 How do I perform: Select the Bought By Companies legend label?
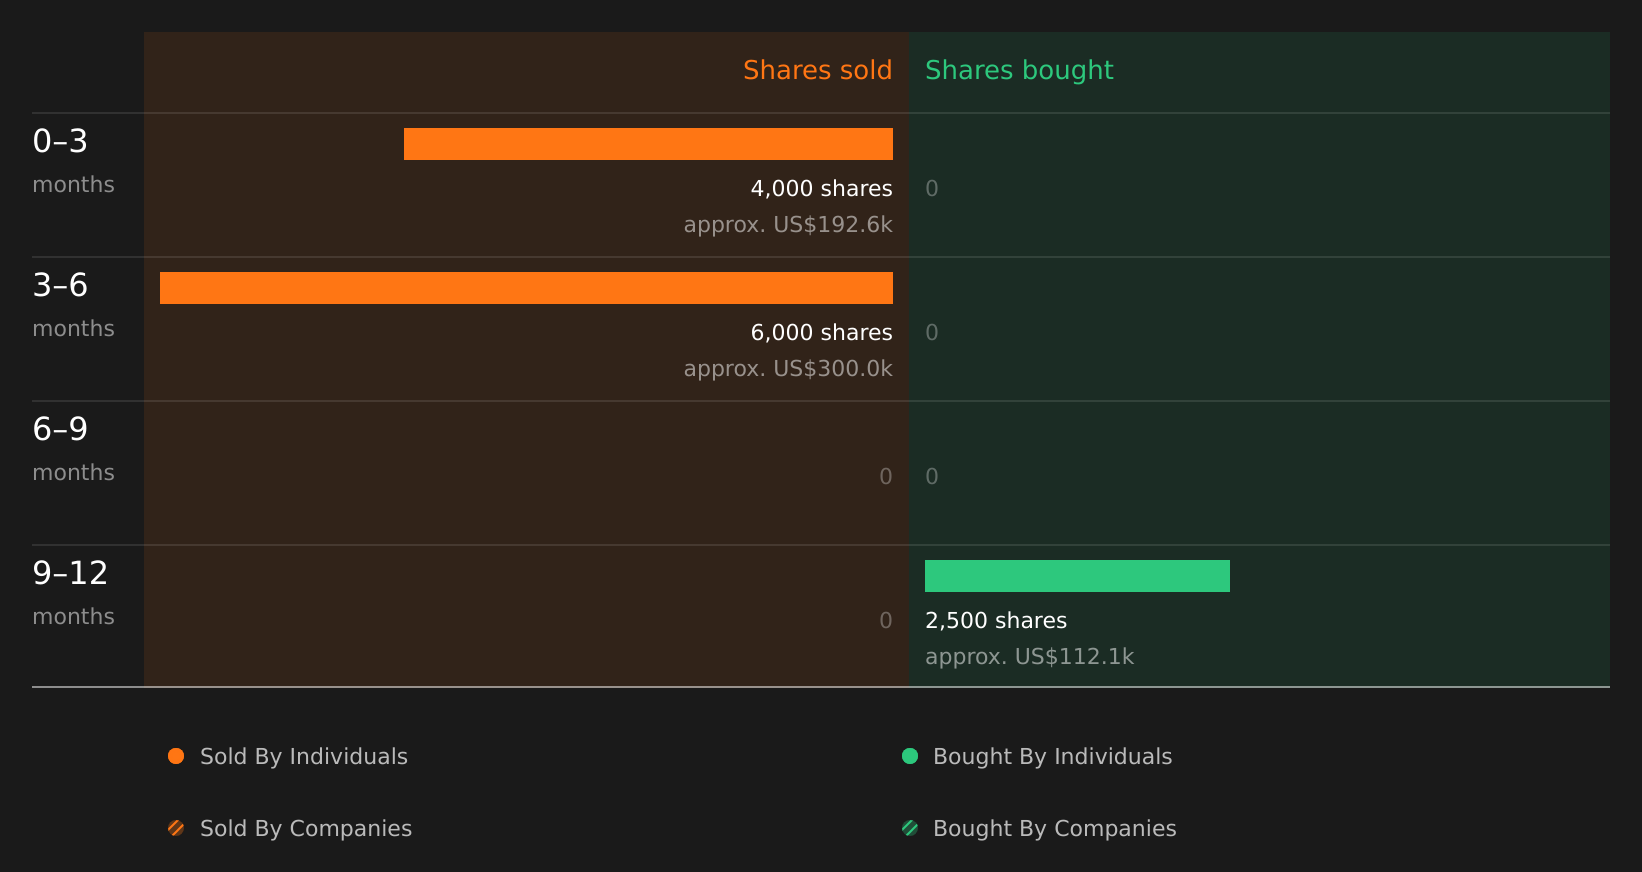pos(1054,828)
